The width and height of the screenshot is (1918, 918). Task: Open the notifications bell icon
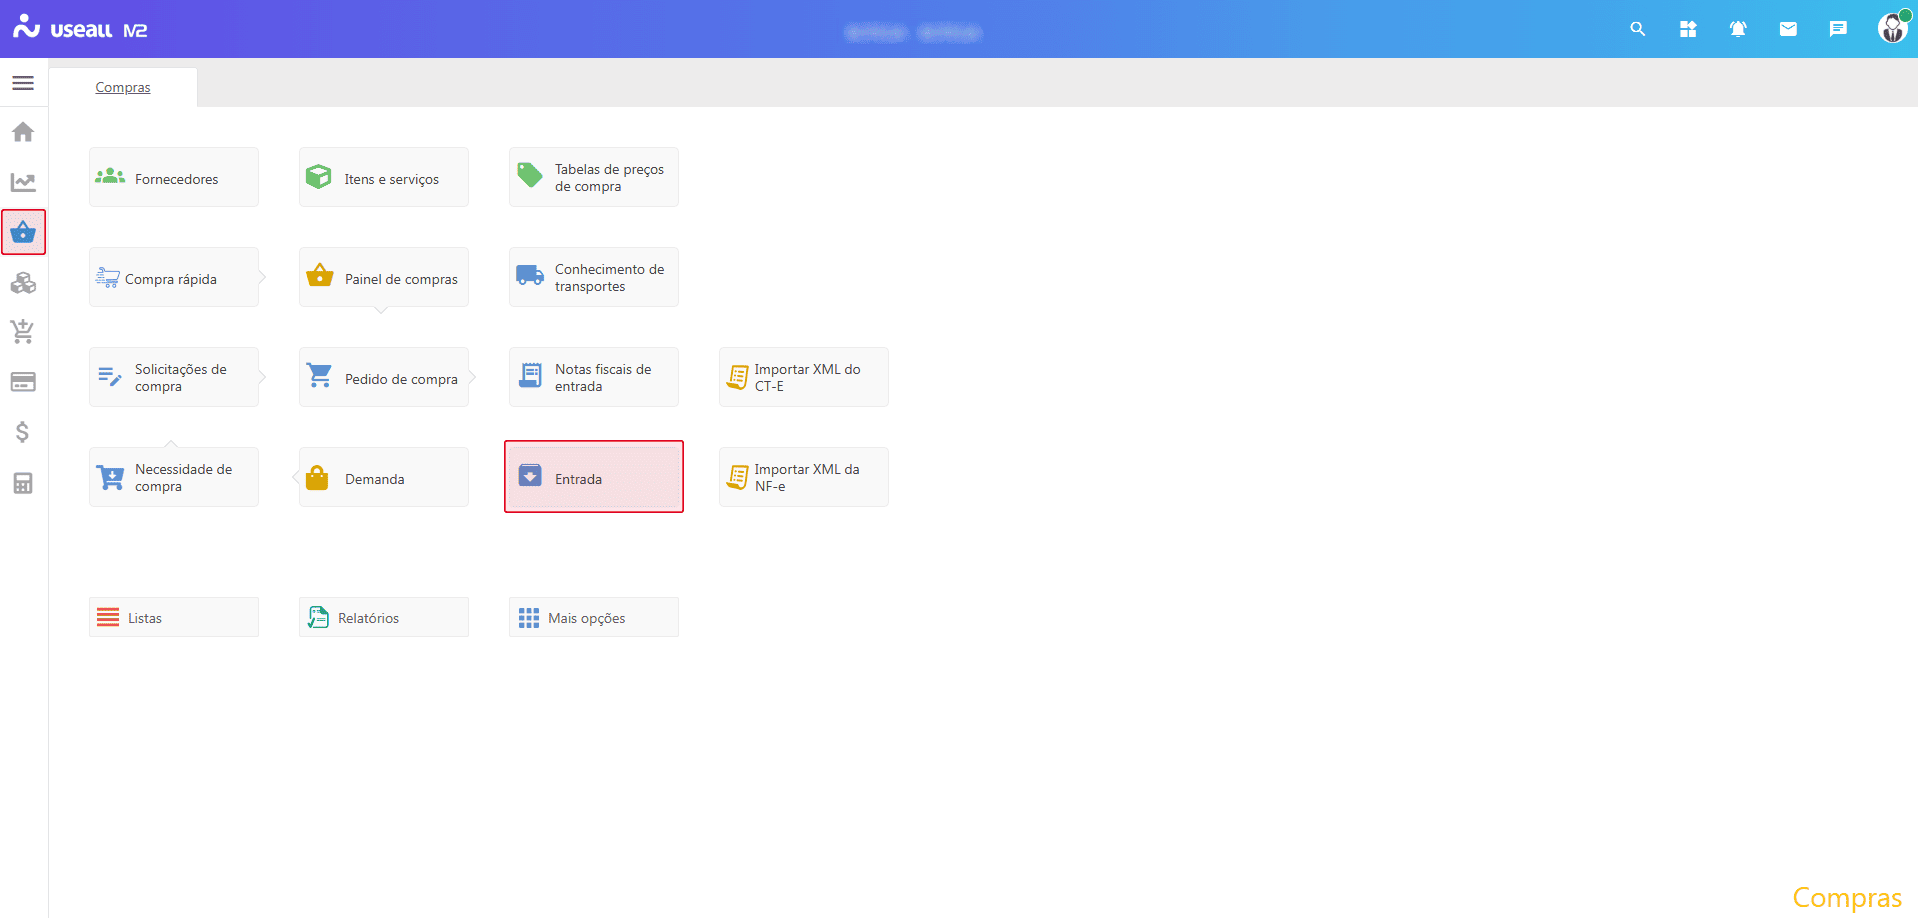click(x=1738, y=29)
